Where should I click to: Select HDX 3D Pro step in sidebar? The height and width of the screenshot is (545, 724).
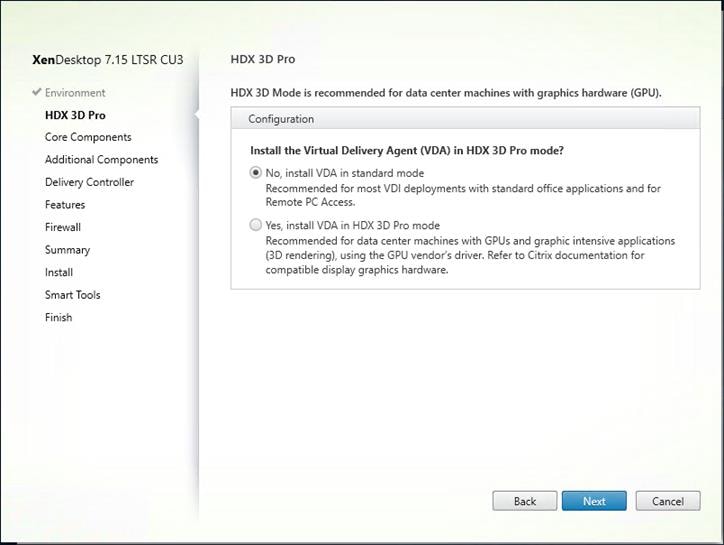75,115
